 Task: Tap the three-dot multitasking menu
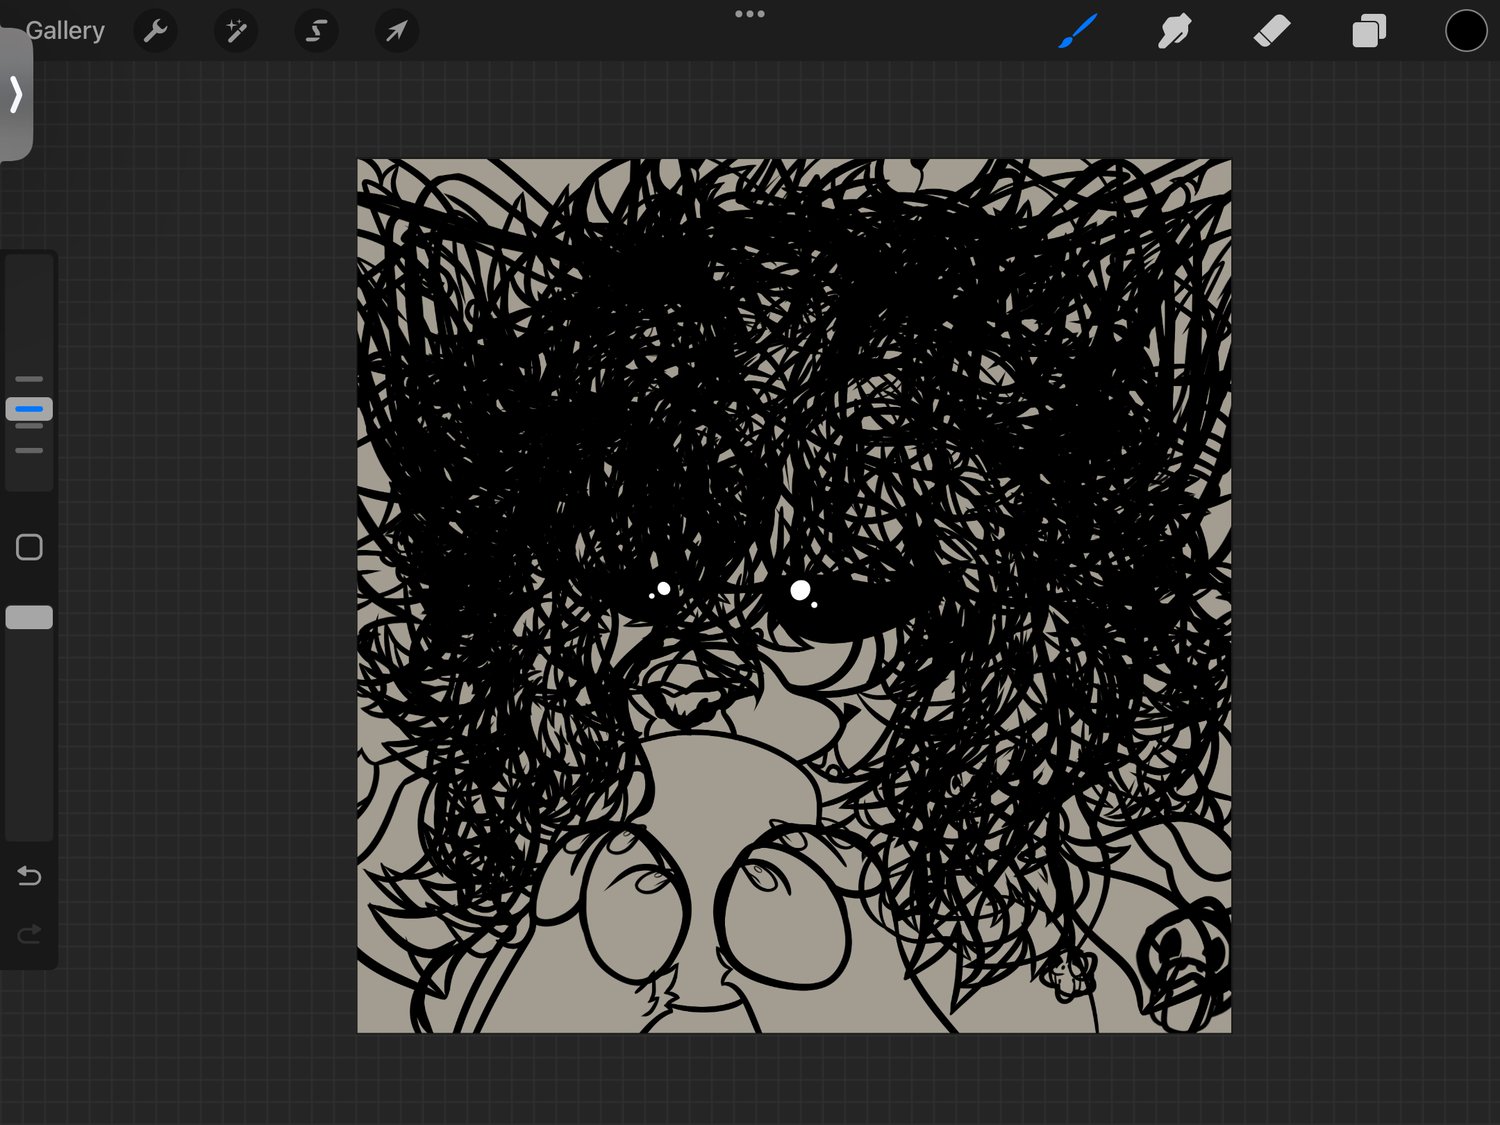click(x=750, y=14)
